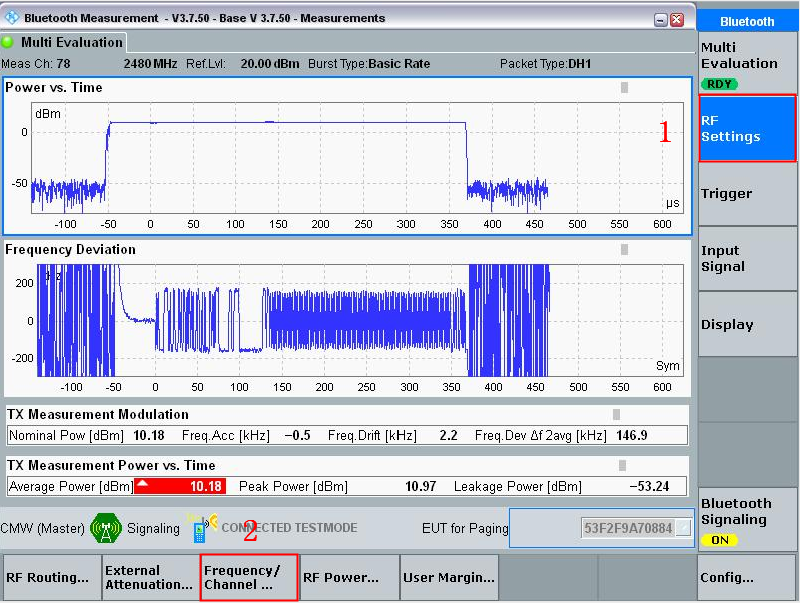
Task: Click the Nominal Pow value 10.18
Action: click(x=149, y=435)
